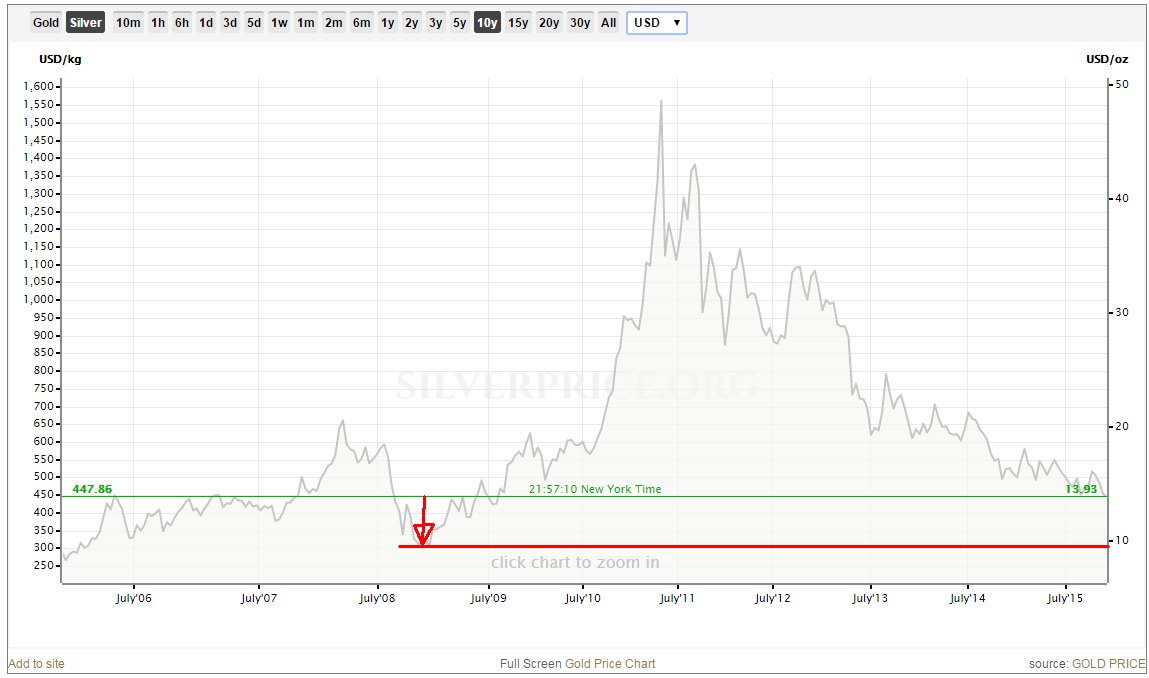This screenshot has width=1149, height=678.
Task: Choose the 1h time range
Action: tap(158, 22)
